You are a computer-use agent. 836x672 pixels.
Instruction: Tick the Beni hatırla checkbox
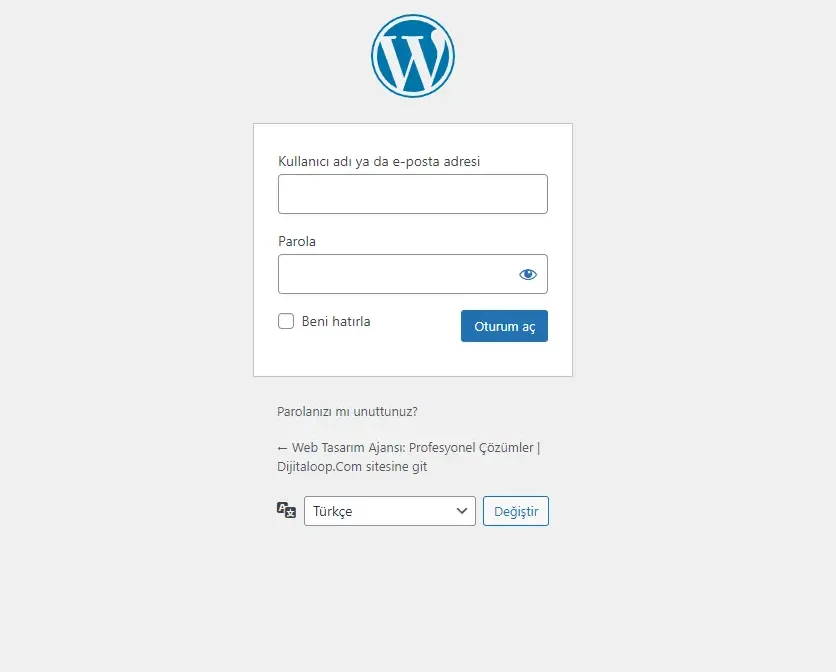click(286, 321)
